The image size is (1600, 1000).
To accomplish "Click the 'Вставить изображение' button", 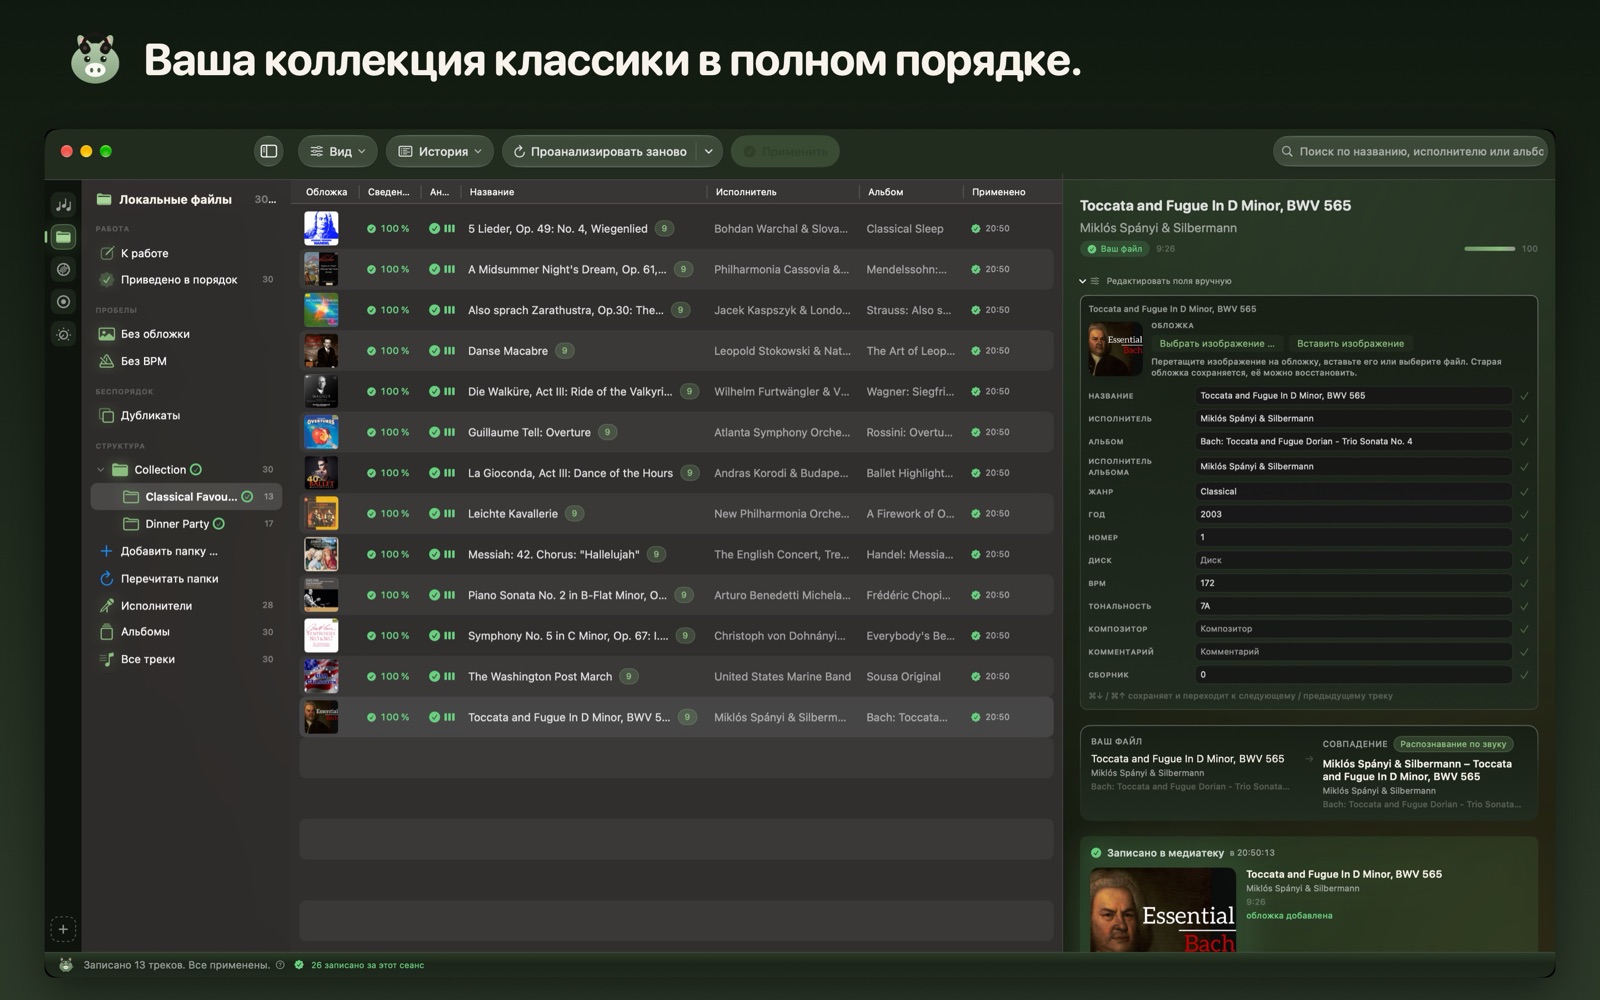I will pos(1350,343).
